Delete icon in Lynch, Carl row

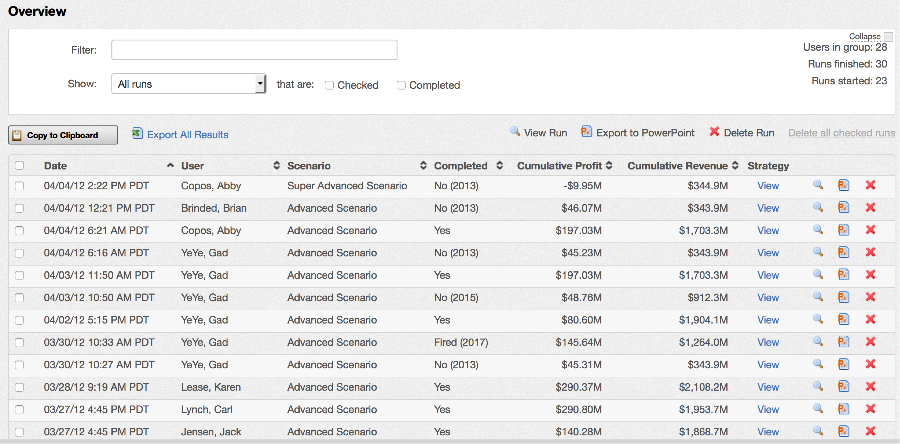pos(870,408)
